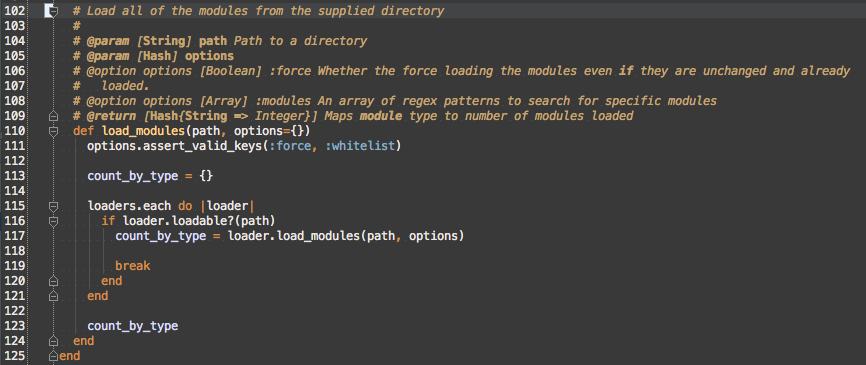Collapse the comment block fold at line 102
Viewport: 866px width, 365px height.
[53, 10]
